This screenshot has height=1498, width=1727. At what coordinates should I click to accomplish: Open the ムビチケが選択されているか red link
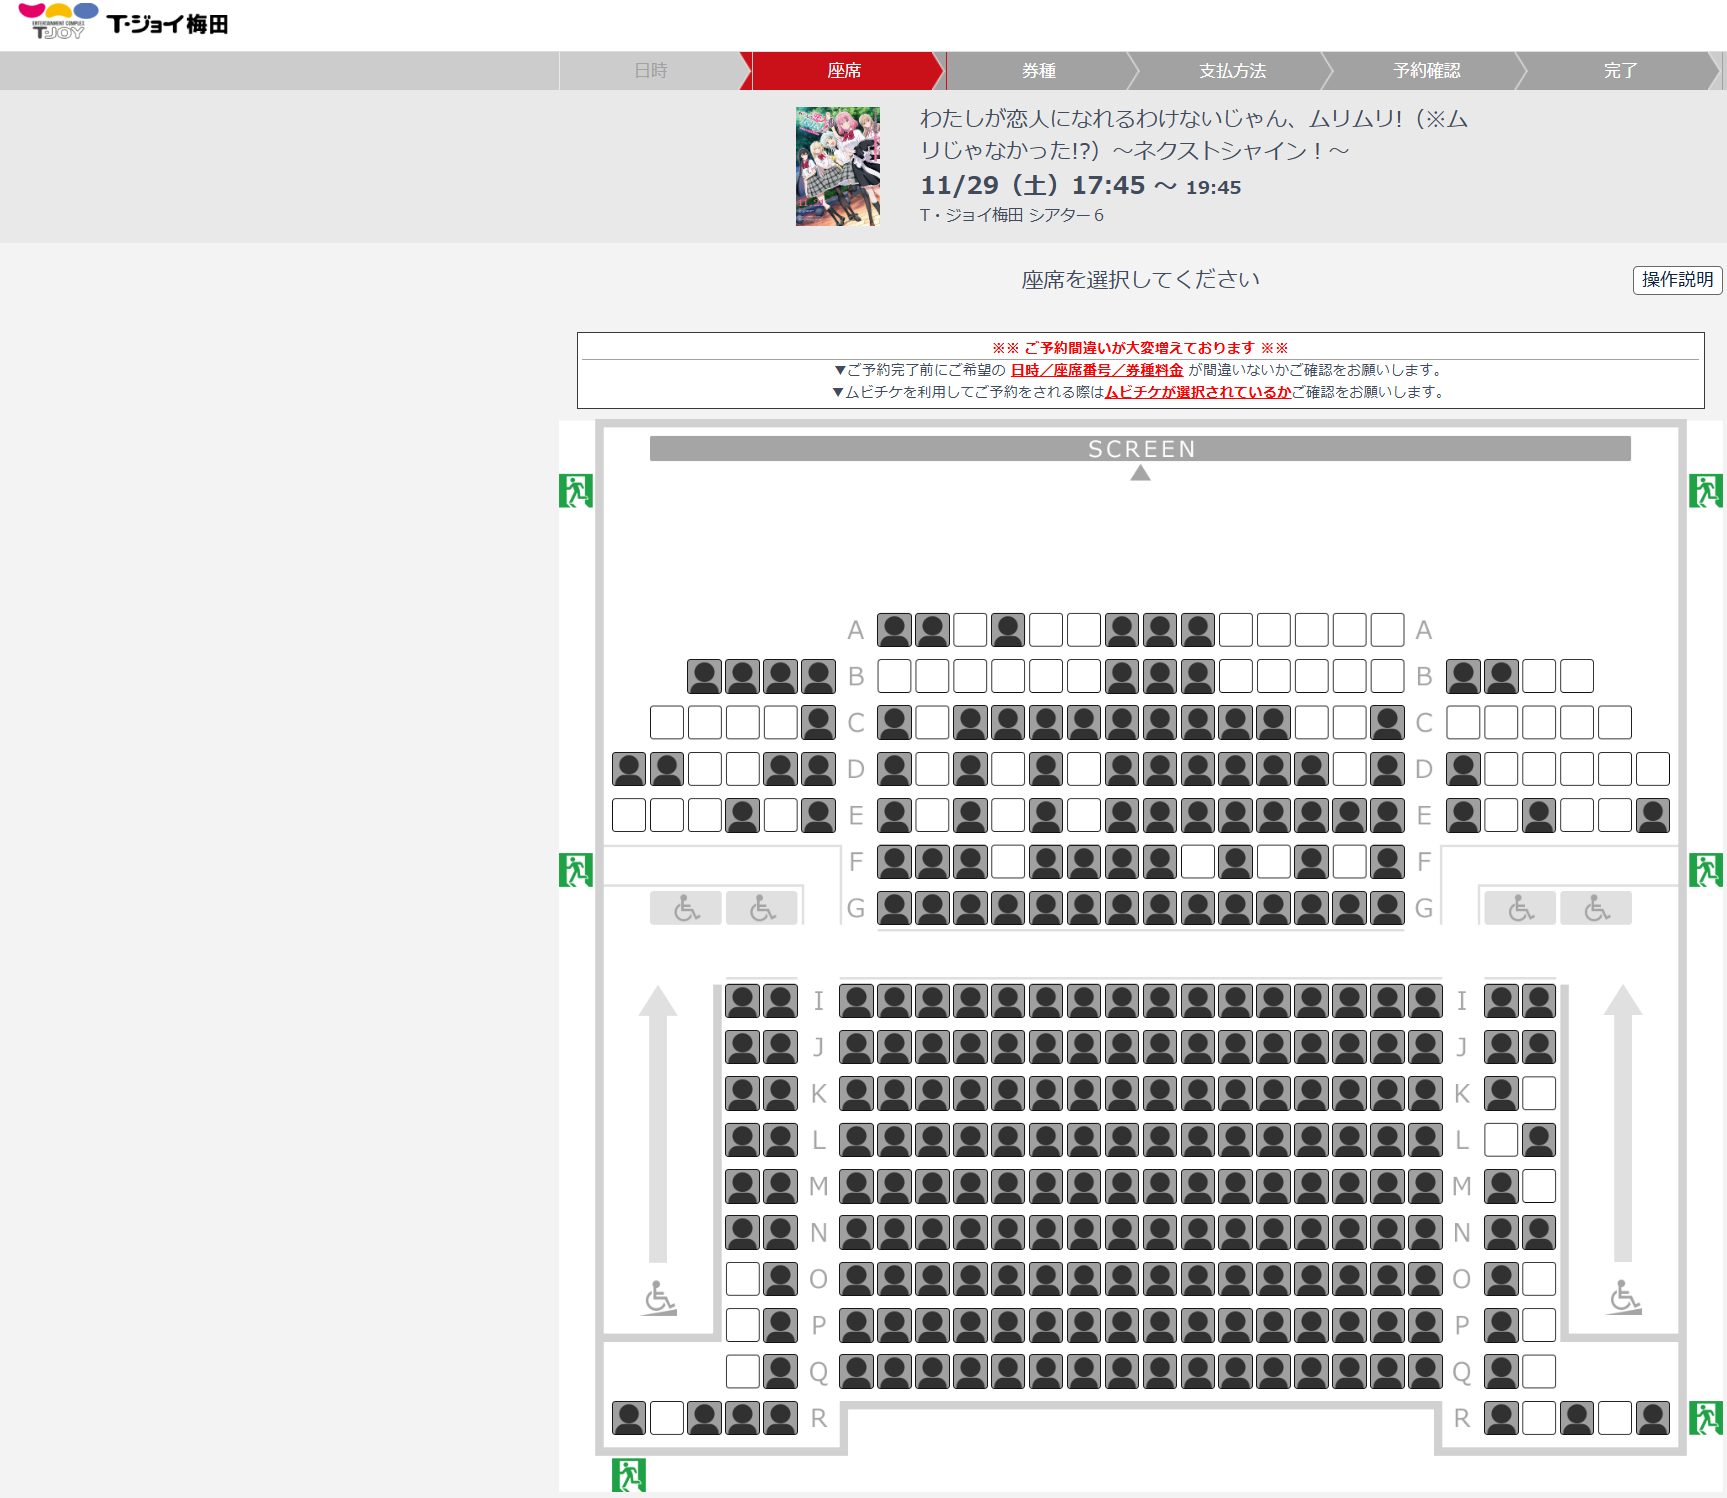(x=1198, y=392)
